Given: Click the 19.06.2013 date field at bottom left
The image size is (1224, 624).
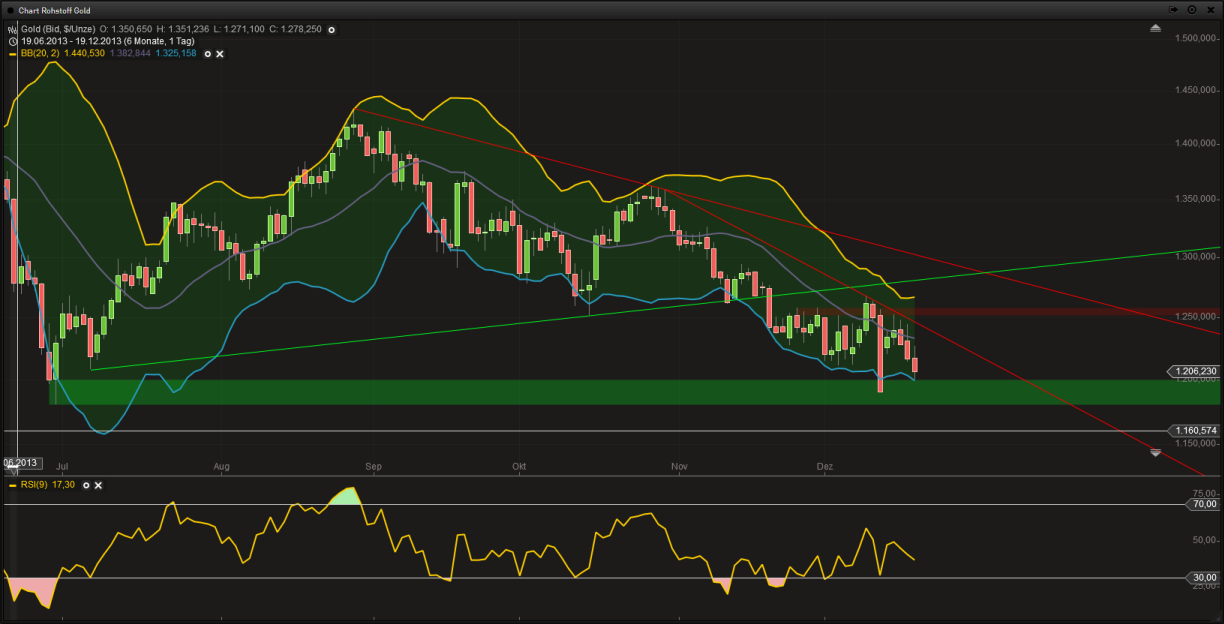Looking at the screenshot, I should click(x=18, y=461).
